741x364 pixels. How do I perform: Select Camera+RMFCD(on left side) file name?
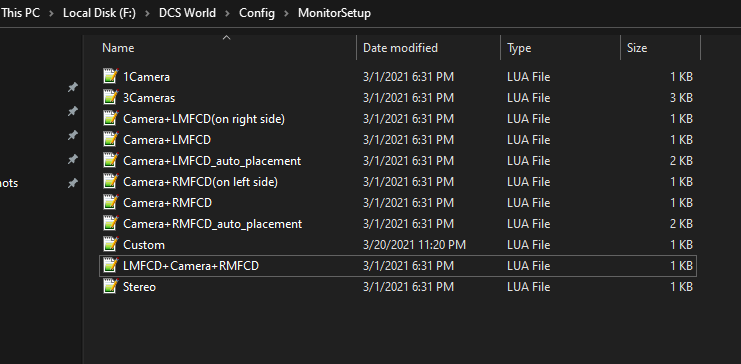[200, 182]
